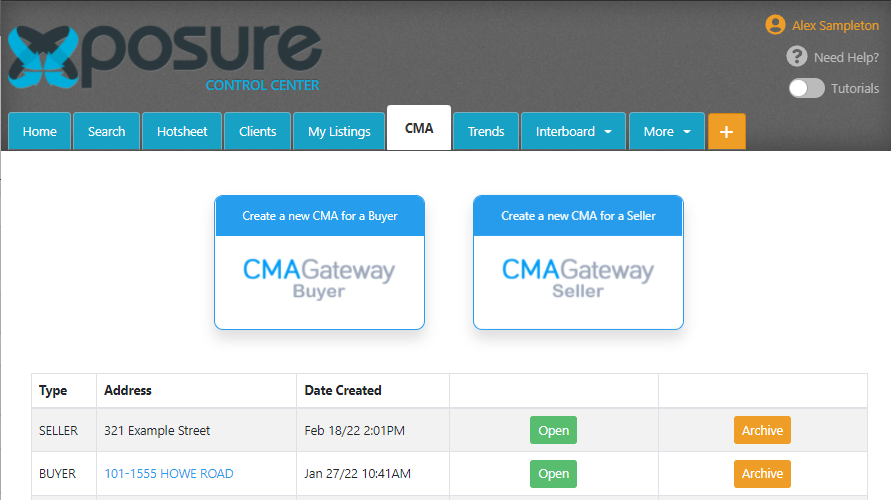891x500 pixels.
Task: Expand the Interboard dropdown menu
Action: 573,132
